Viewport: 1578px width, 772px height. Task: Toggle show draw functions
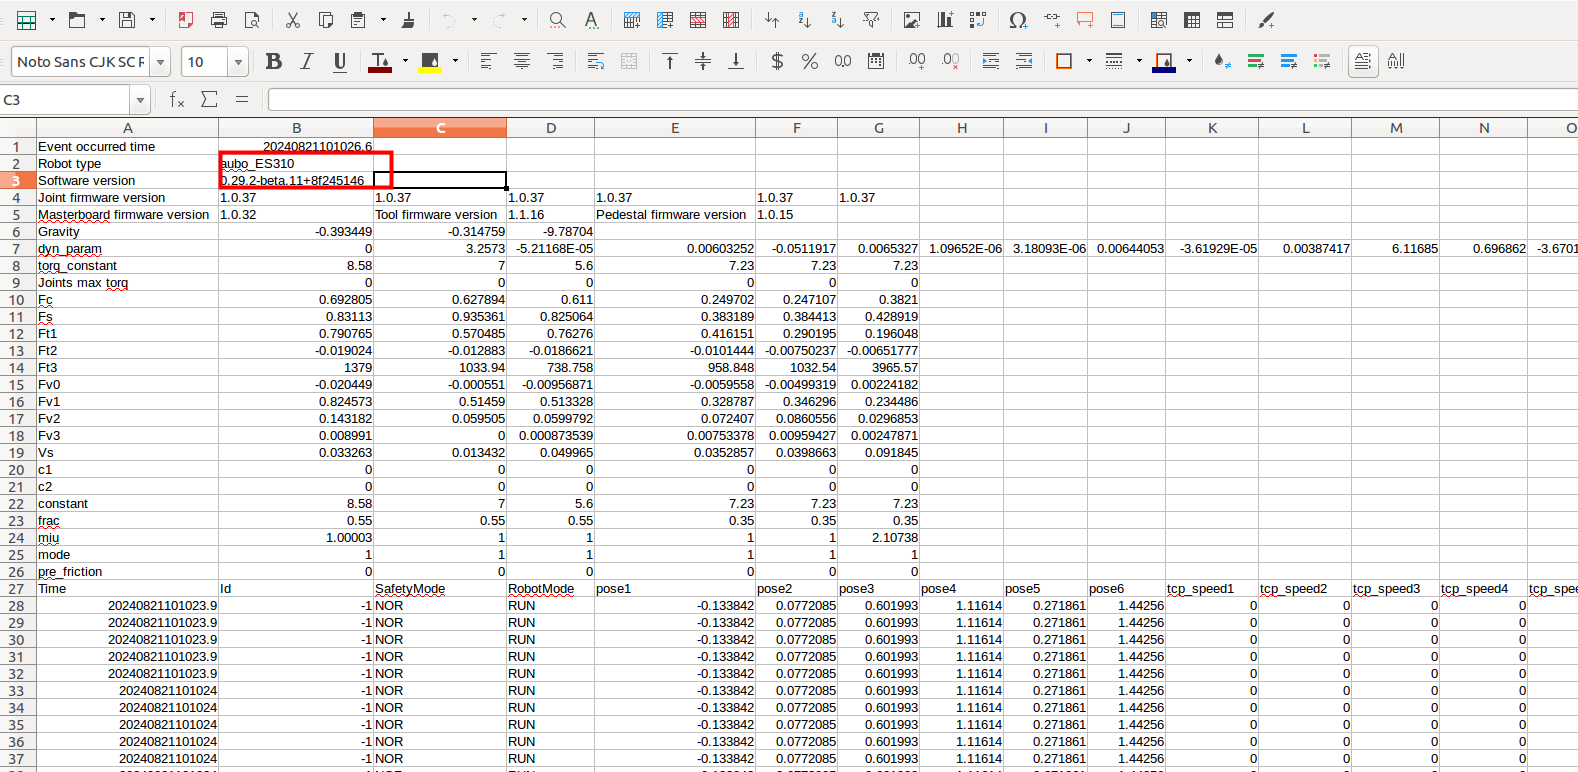(x=1266, y=20)
